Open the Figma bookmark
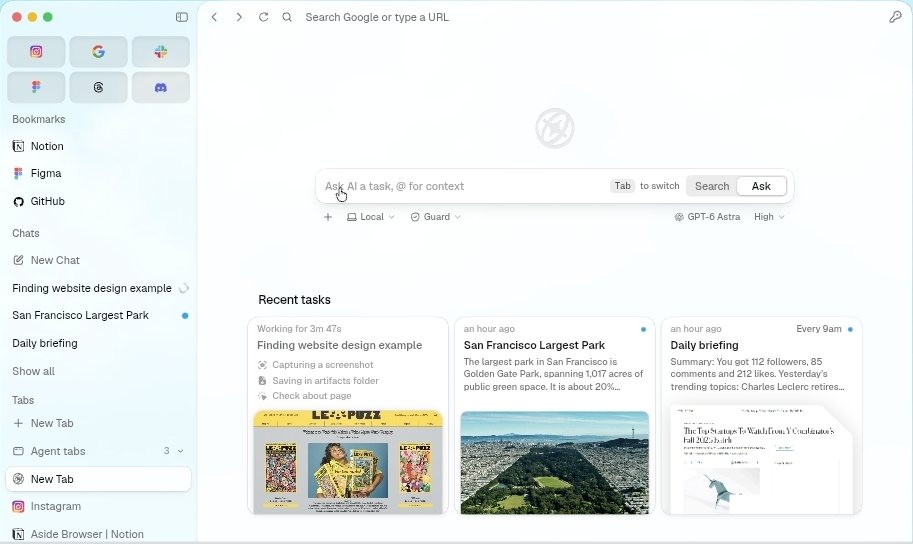This screenshot has height=544, width=913. point(98,173)
